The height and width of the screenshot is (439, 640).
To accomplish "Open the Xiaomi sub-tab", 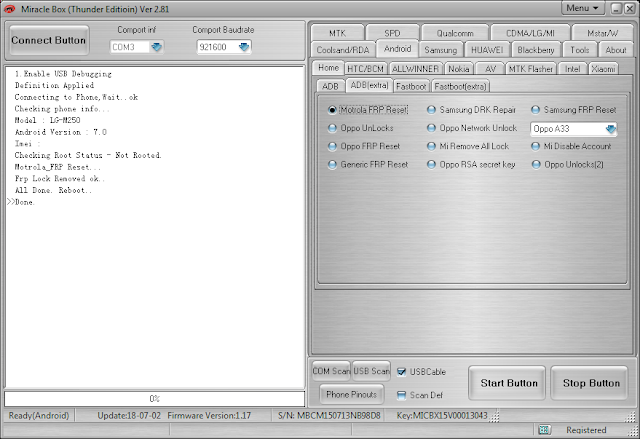I will (x=603, y=69).
